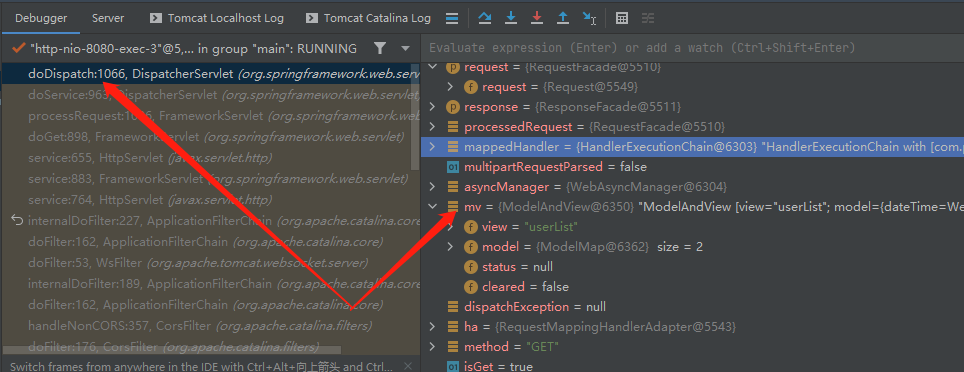Image resolution: width=964 pixels, height=372 pixels.
Task: Click the frames filter funnel icon
Action: click(x=380, y=48)
